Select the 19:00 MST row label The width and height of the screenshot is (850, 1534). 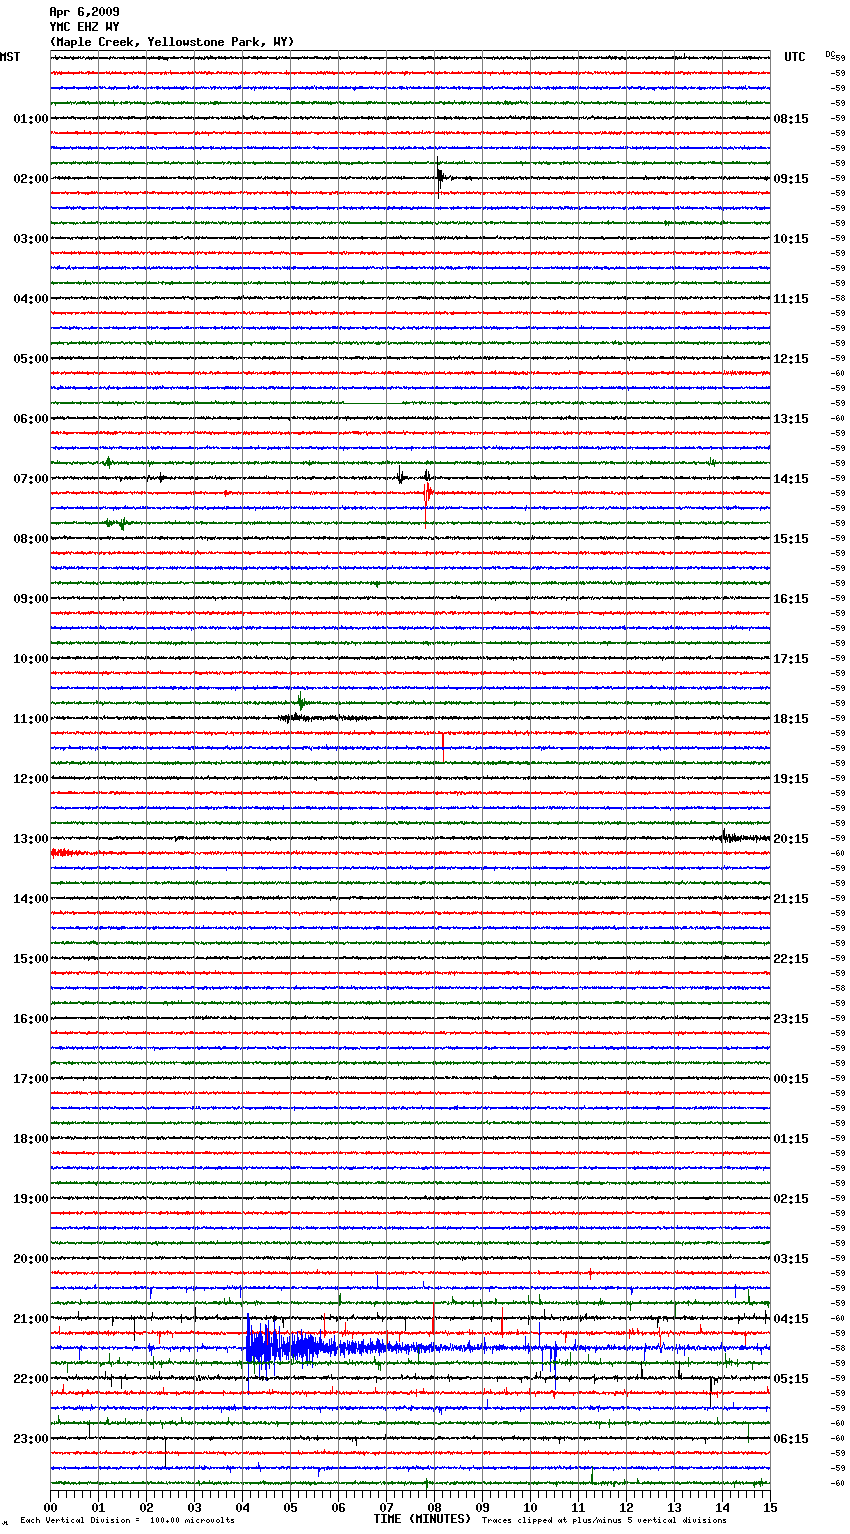(31, 1199)
